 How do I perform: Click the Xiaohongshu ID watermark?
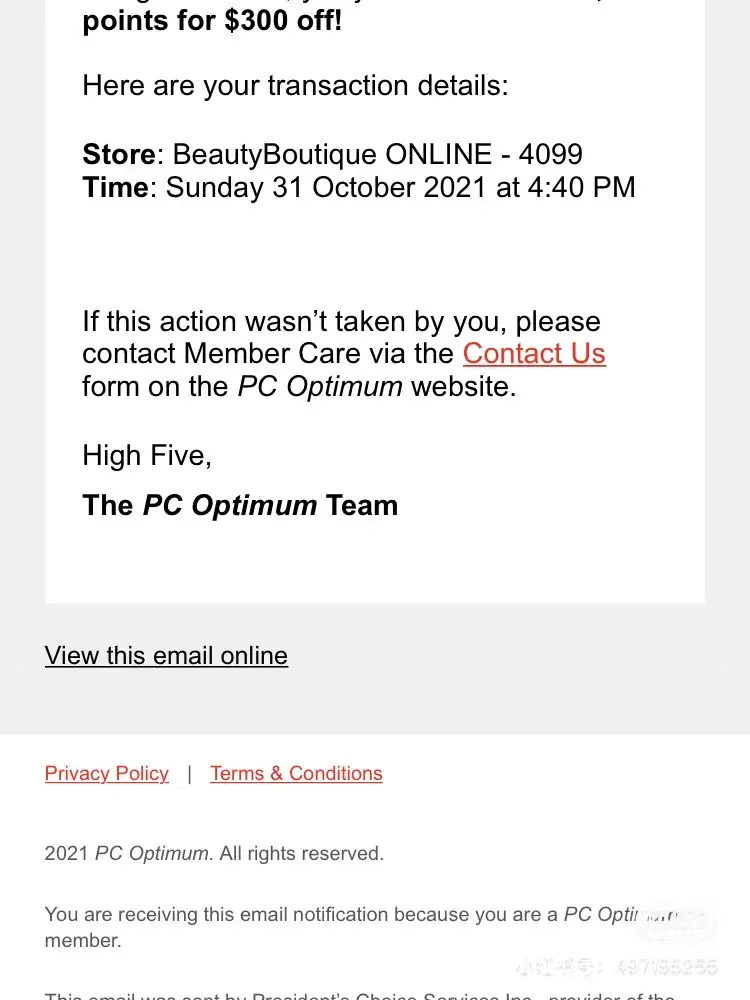(617, 967)
